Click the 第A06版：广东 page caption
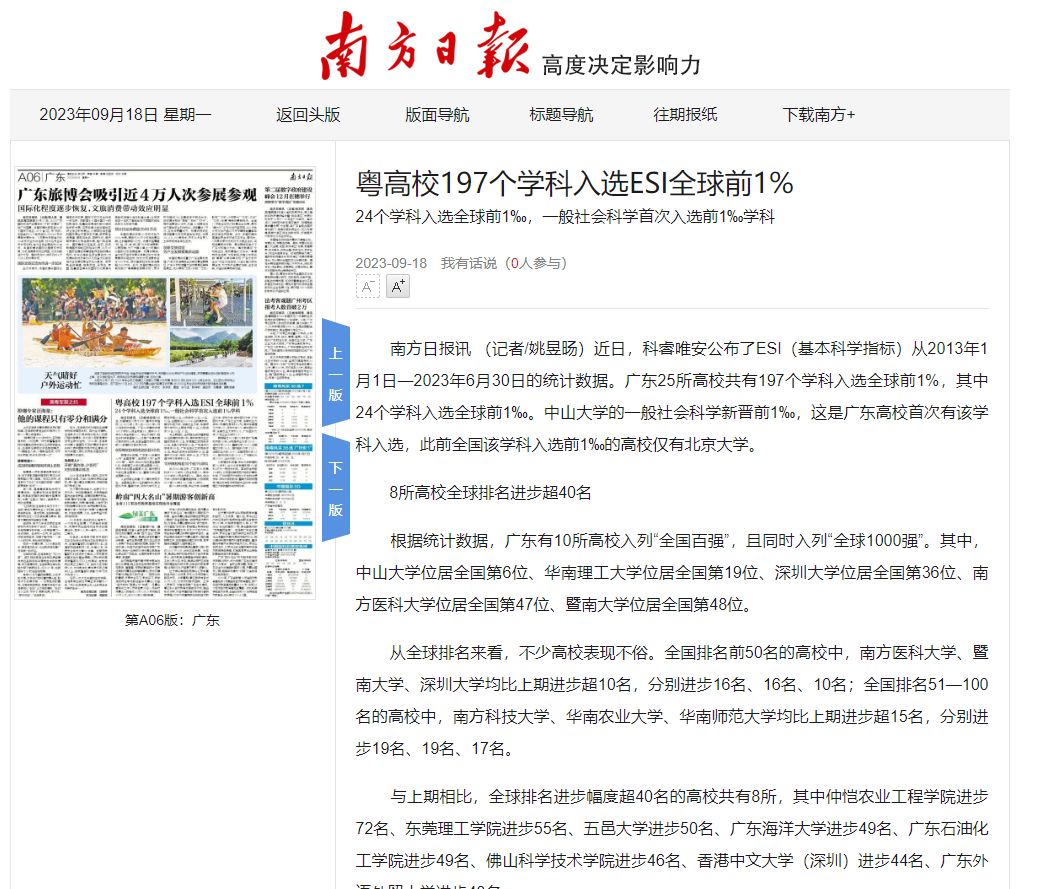 (x=172, y=620)
